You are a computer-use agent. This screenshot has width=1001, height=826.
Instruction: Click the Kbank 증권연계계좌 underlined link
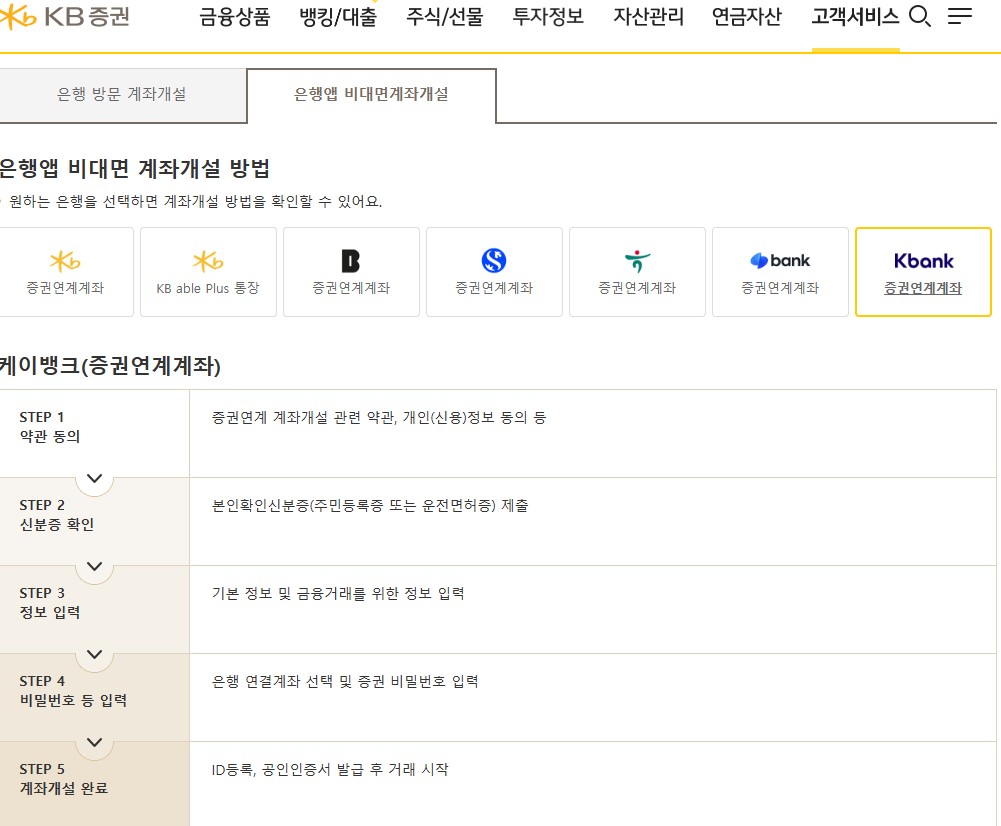pos(922,288)
